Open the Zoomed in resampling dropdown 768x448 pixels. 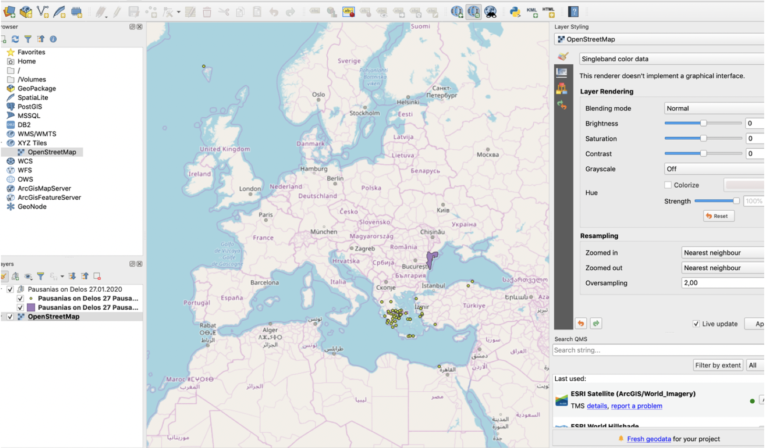coord(723,253)
